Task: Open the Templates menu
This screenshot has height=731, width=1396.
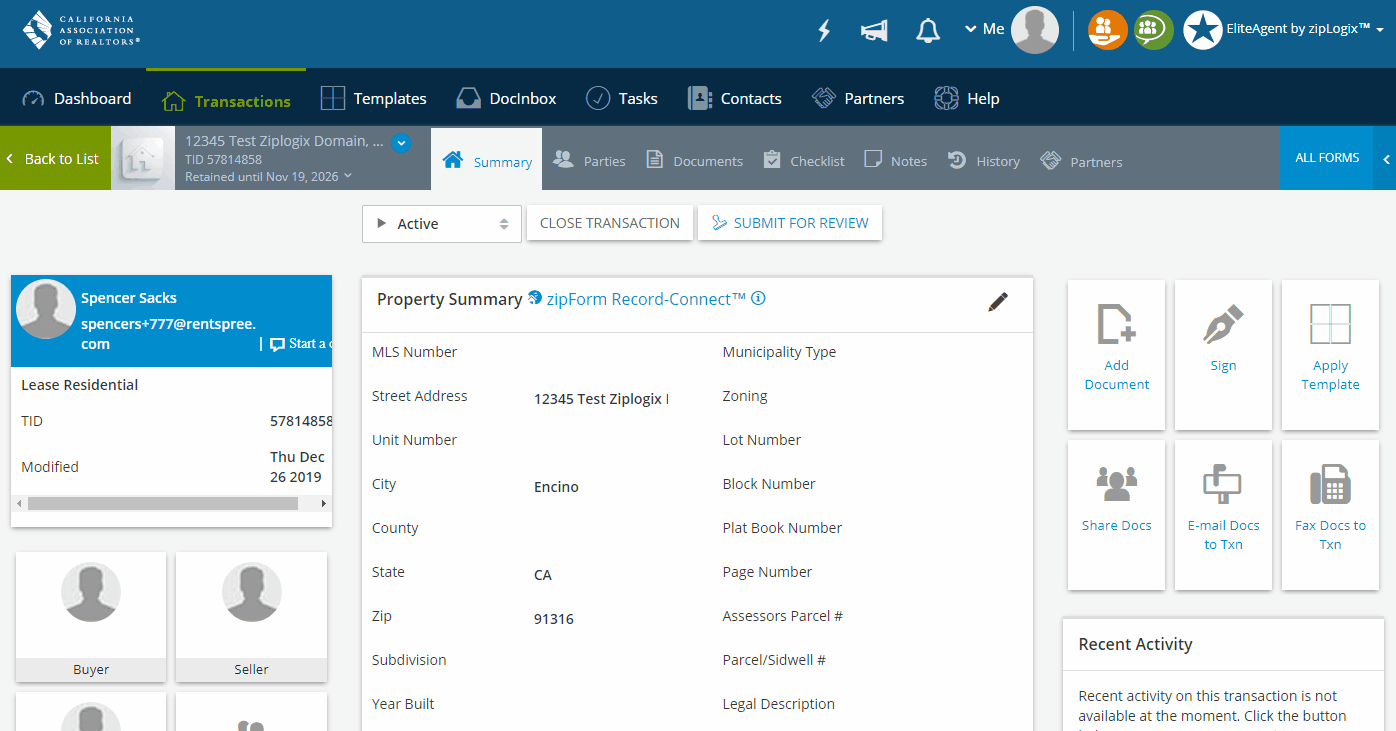Action: pos(373,98)
